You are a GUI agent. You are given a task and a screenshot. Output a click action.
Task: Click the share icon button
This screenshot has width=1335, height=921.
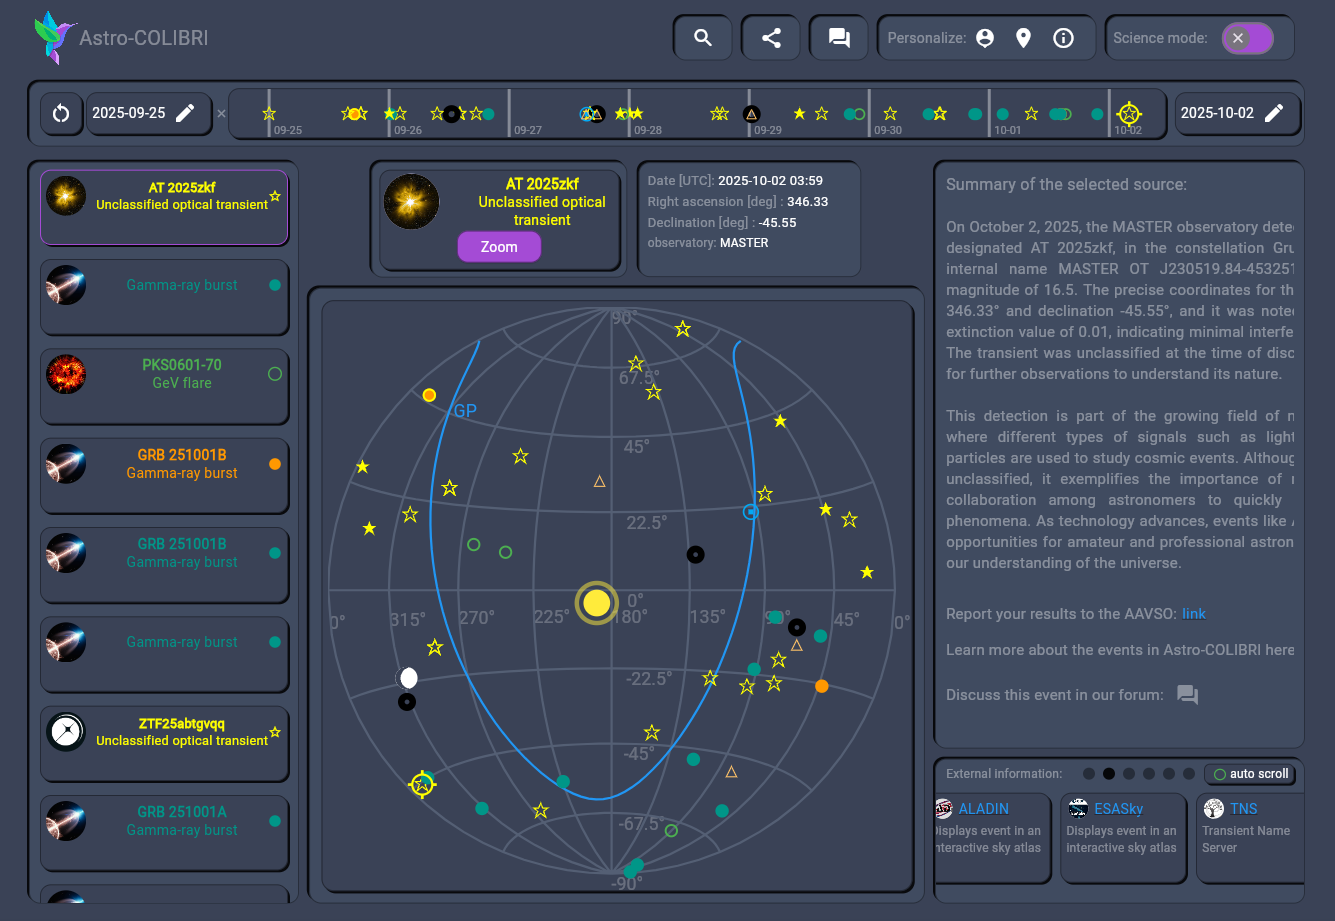[771, 38]
